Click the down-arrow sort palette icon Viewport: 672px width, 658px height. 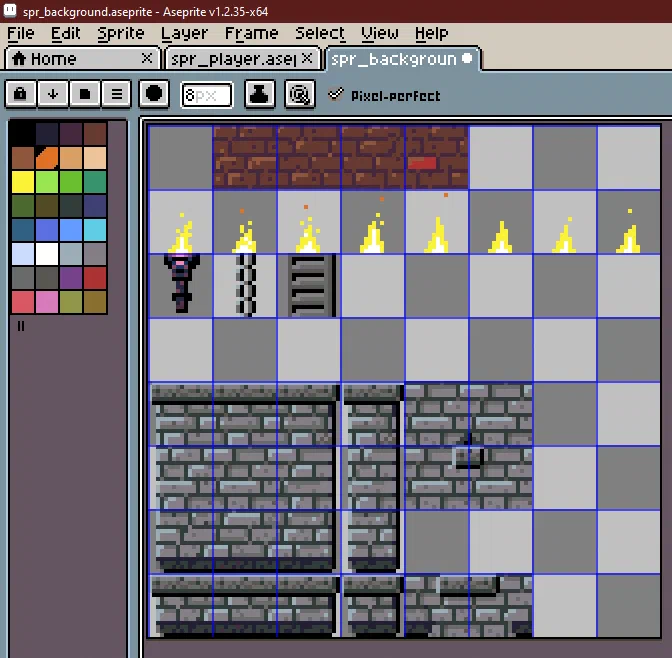tap(53, 93)
